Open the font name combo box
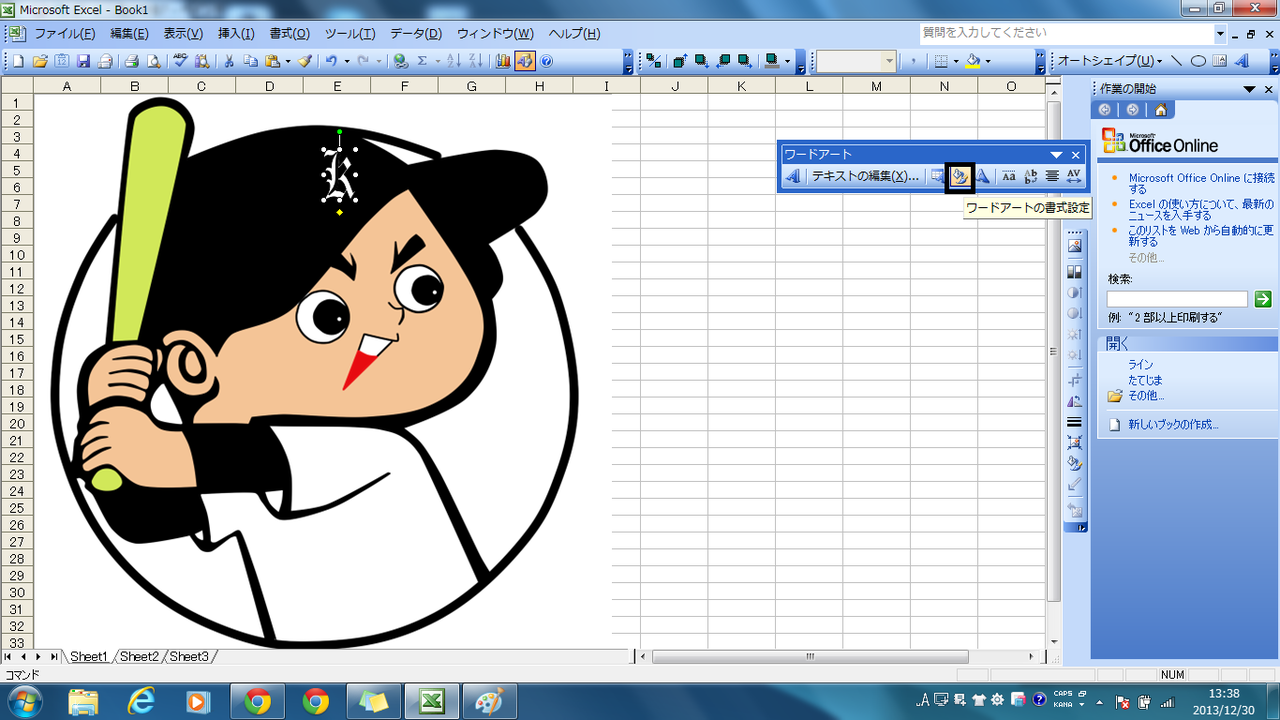Screen dimensions: 1280x720 pos(856,61)
